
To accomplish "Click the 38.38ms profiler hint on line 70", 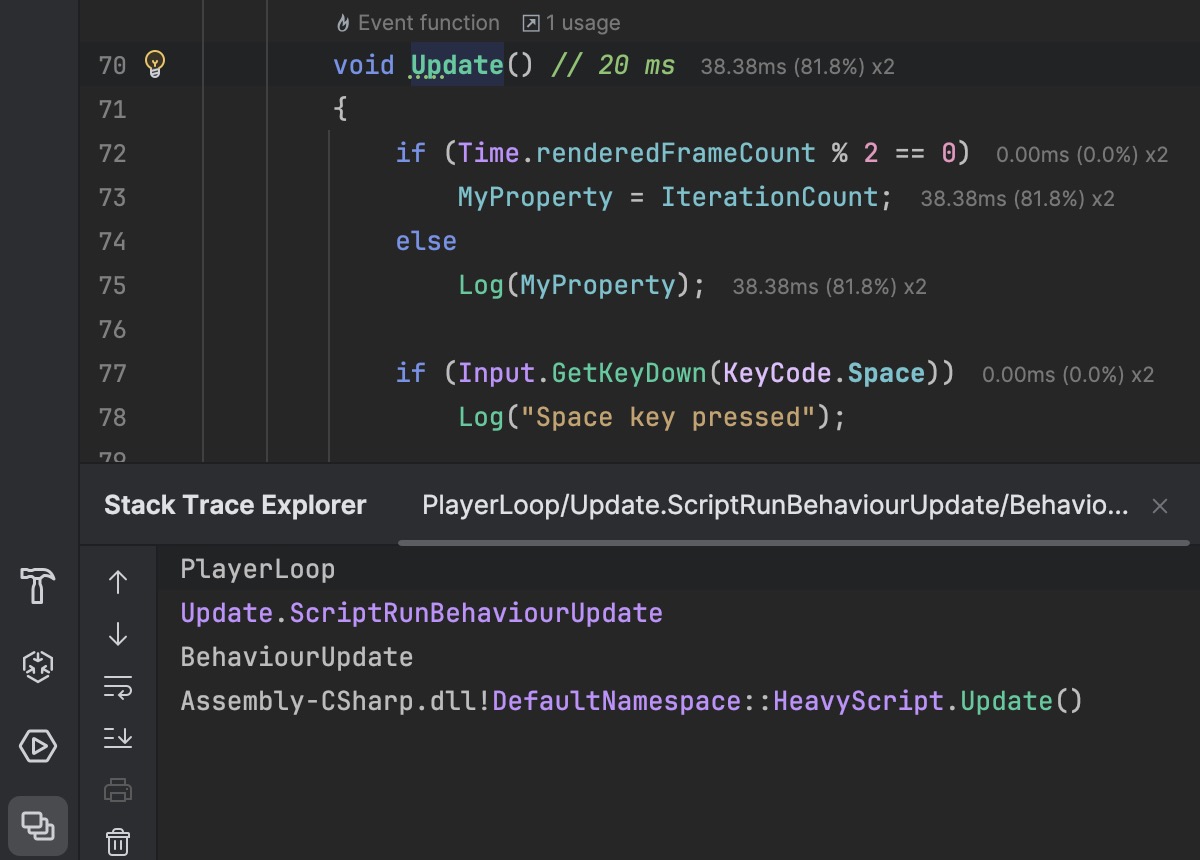I will pyautogui.click(x=797, y=67).
